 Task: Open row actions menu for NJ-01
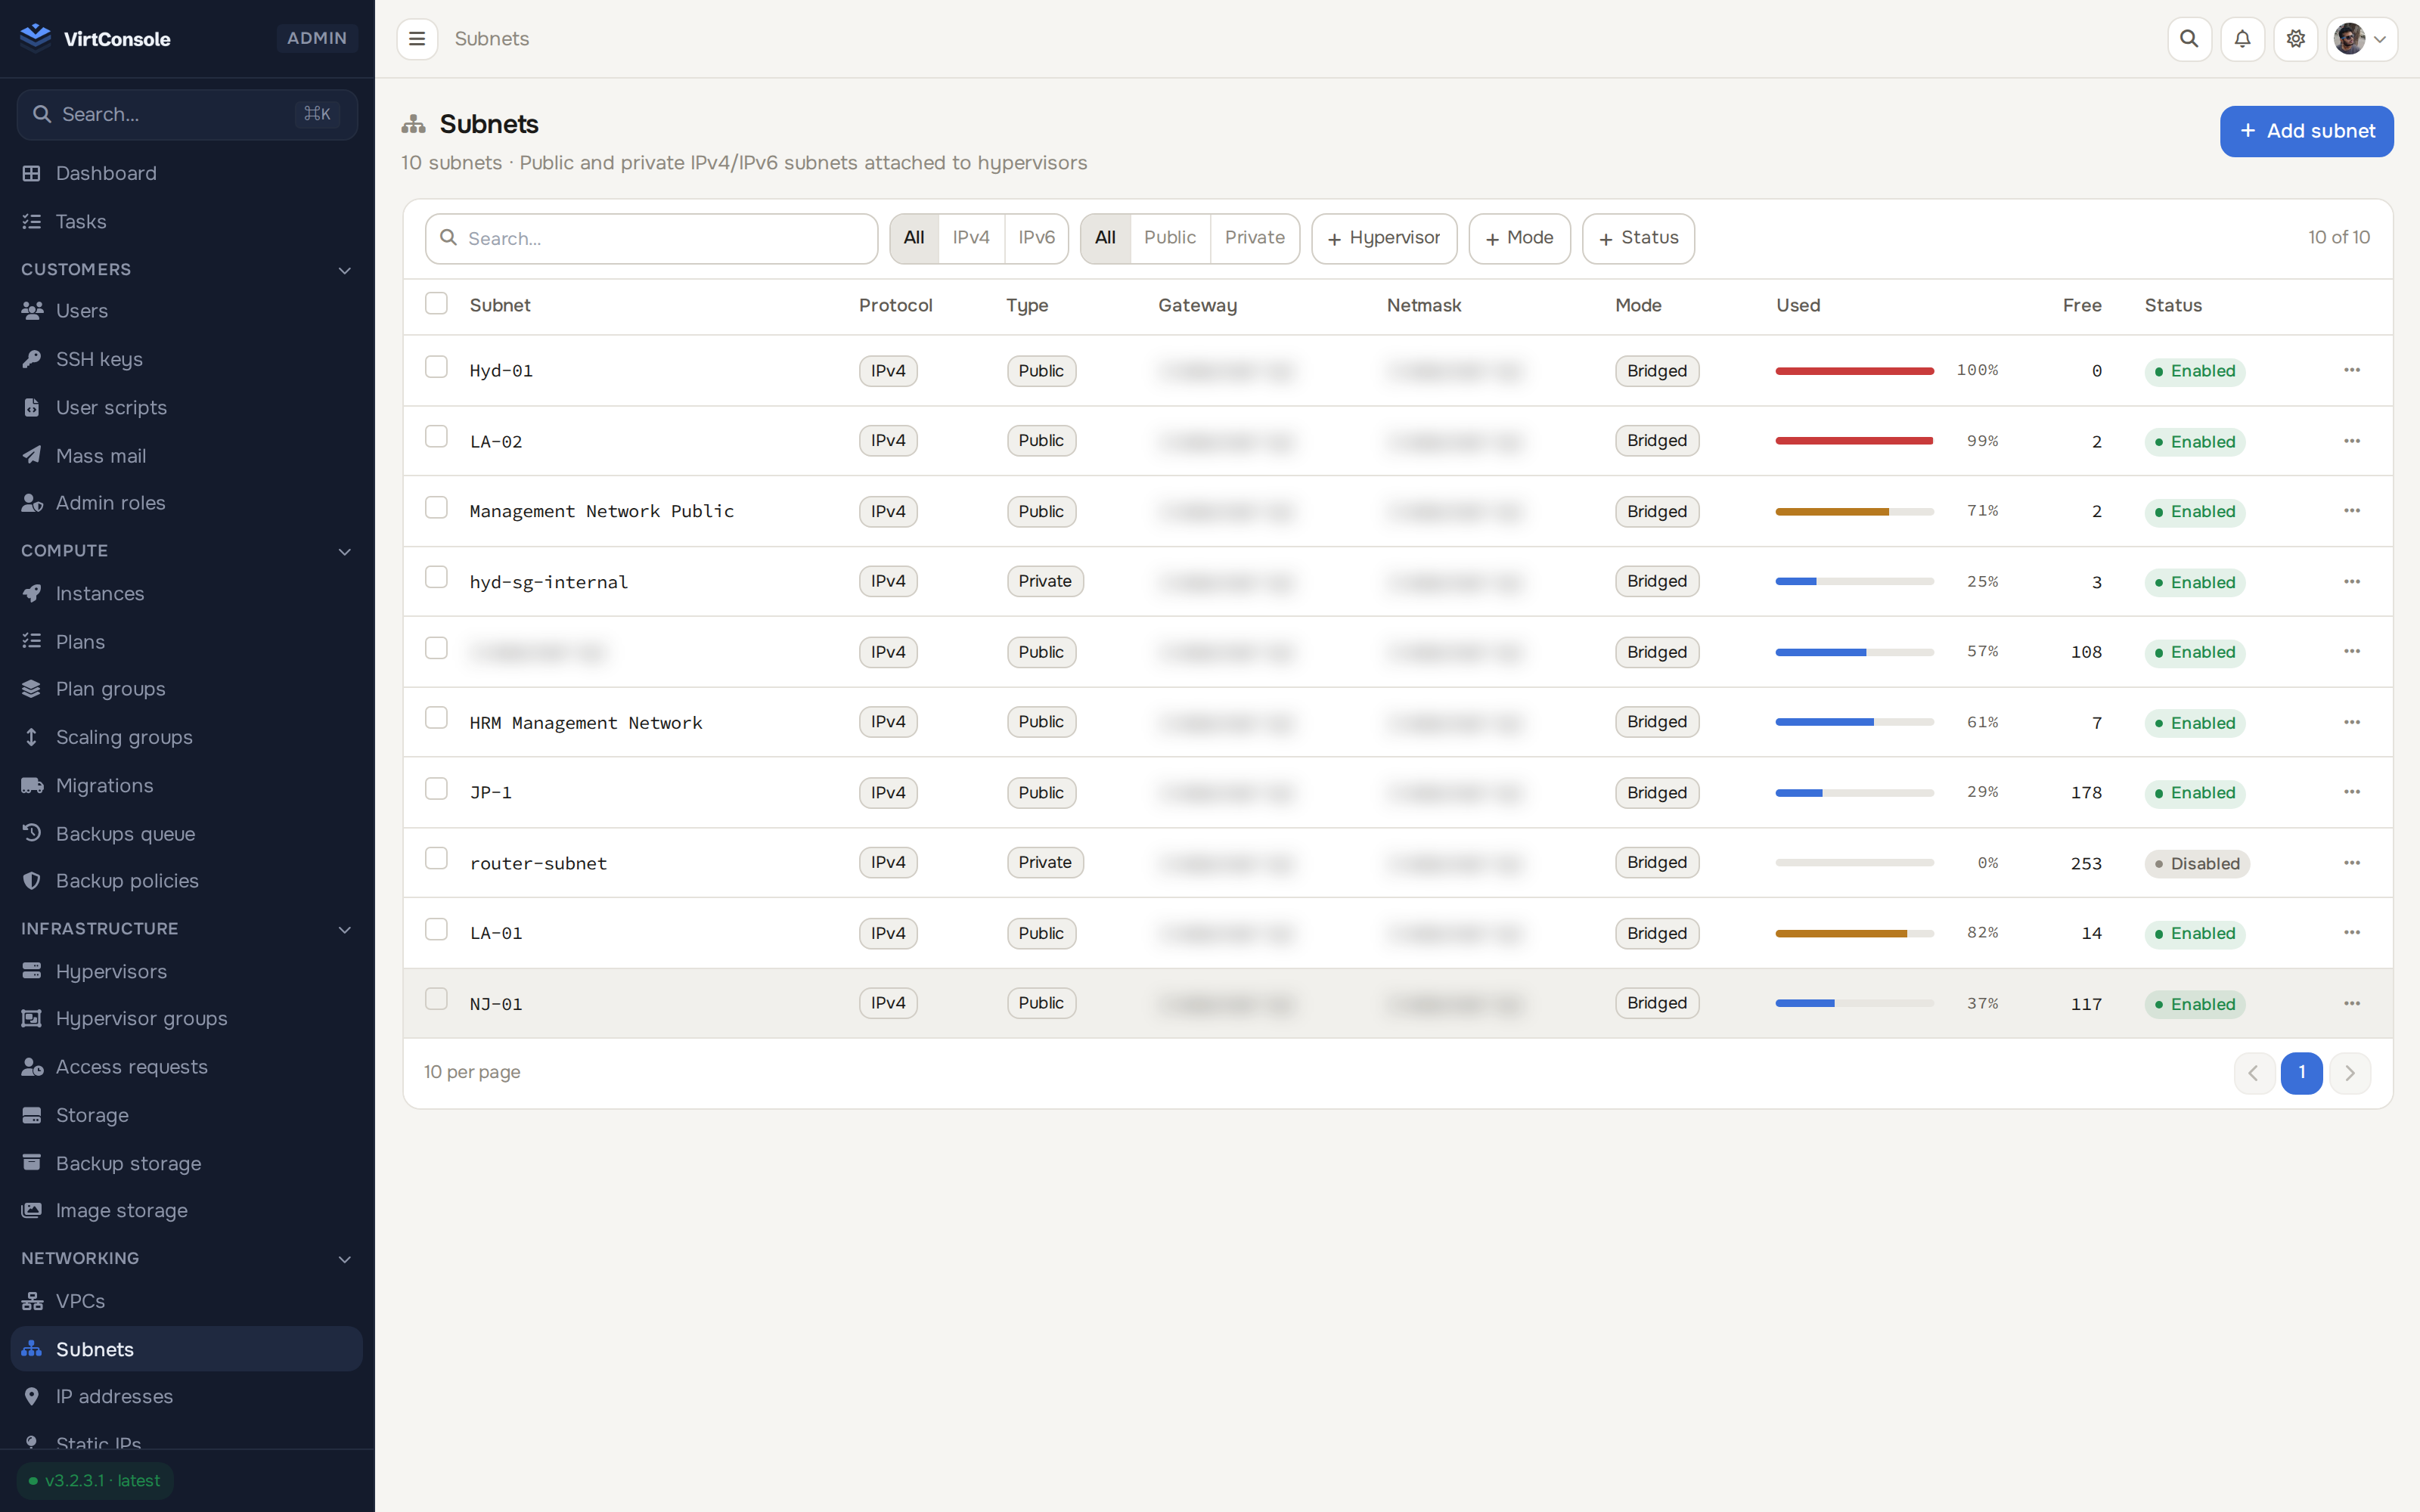tap(2351, 1003)
